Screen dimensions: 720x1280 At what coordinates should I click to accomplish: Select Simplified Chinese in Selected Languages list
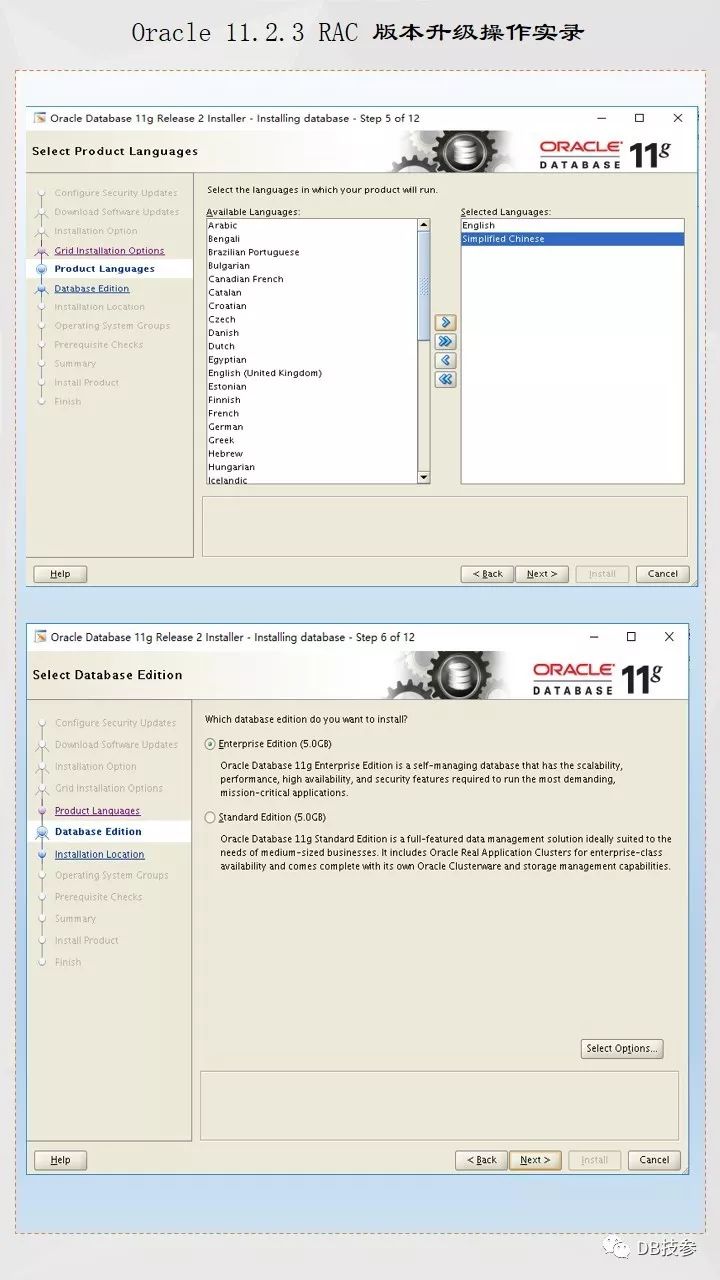click(x=572, y=239)
